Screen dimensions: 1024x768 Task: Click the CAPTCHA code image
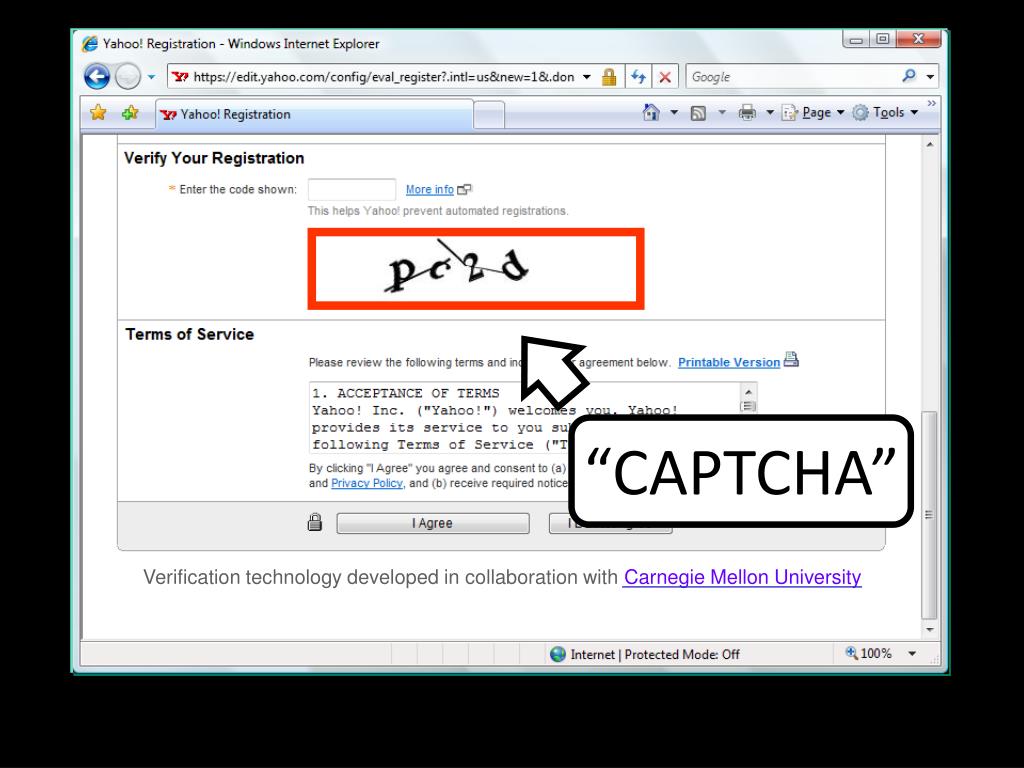tap(476, 268)
